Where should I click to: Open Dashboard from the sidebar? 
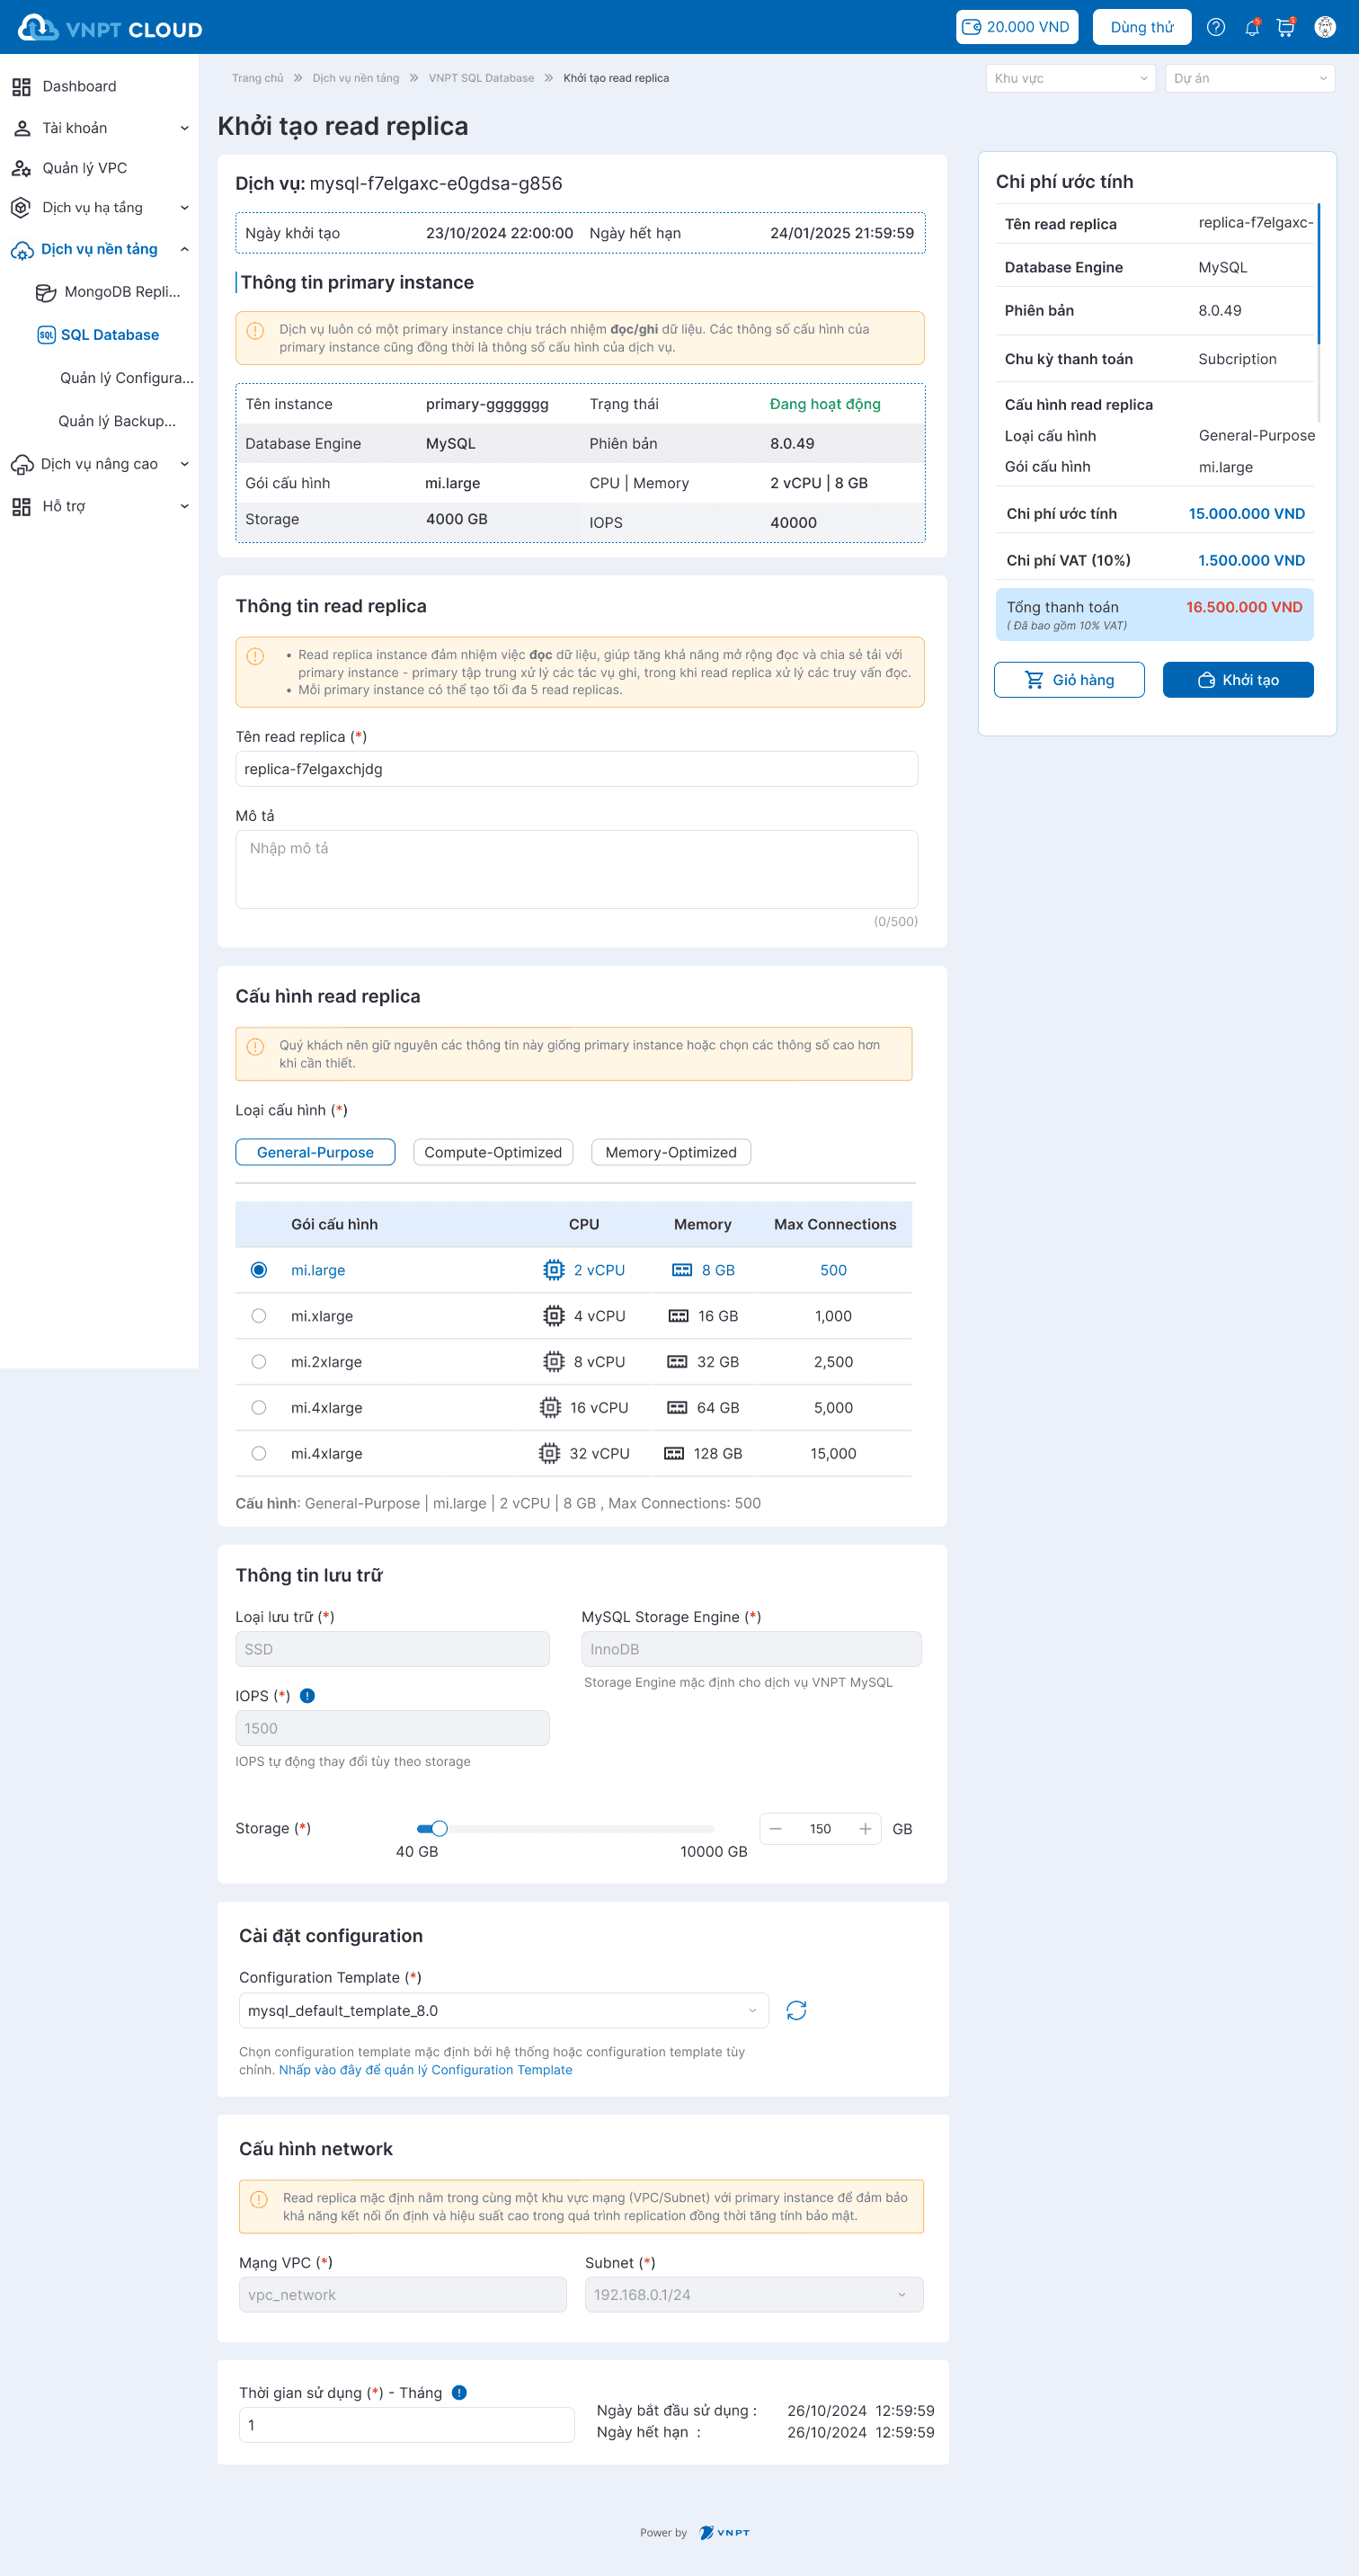coord(79,87)
